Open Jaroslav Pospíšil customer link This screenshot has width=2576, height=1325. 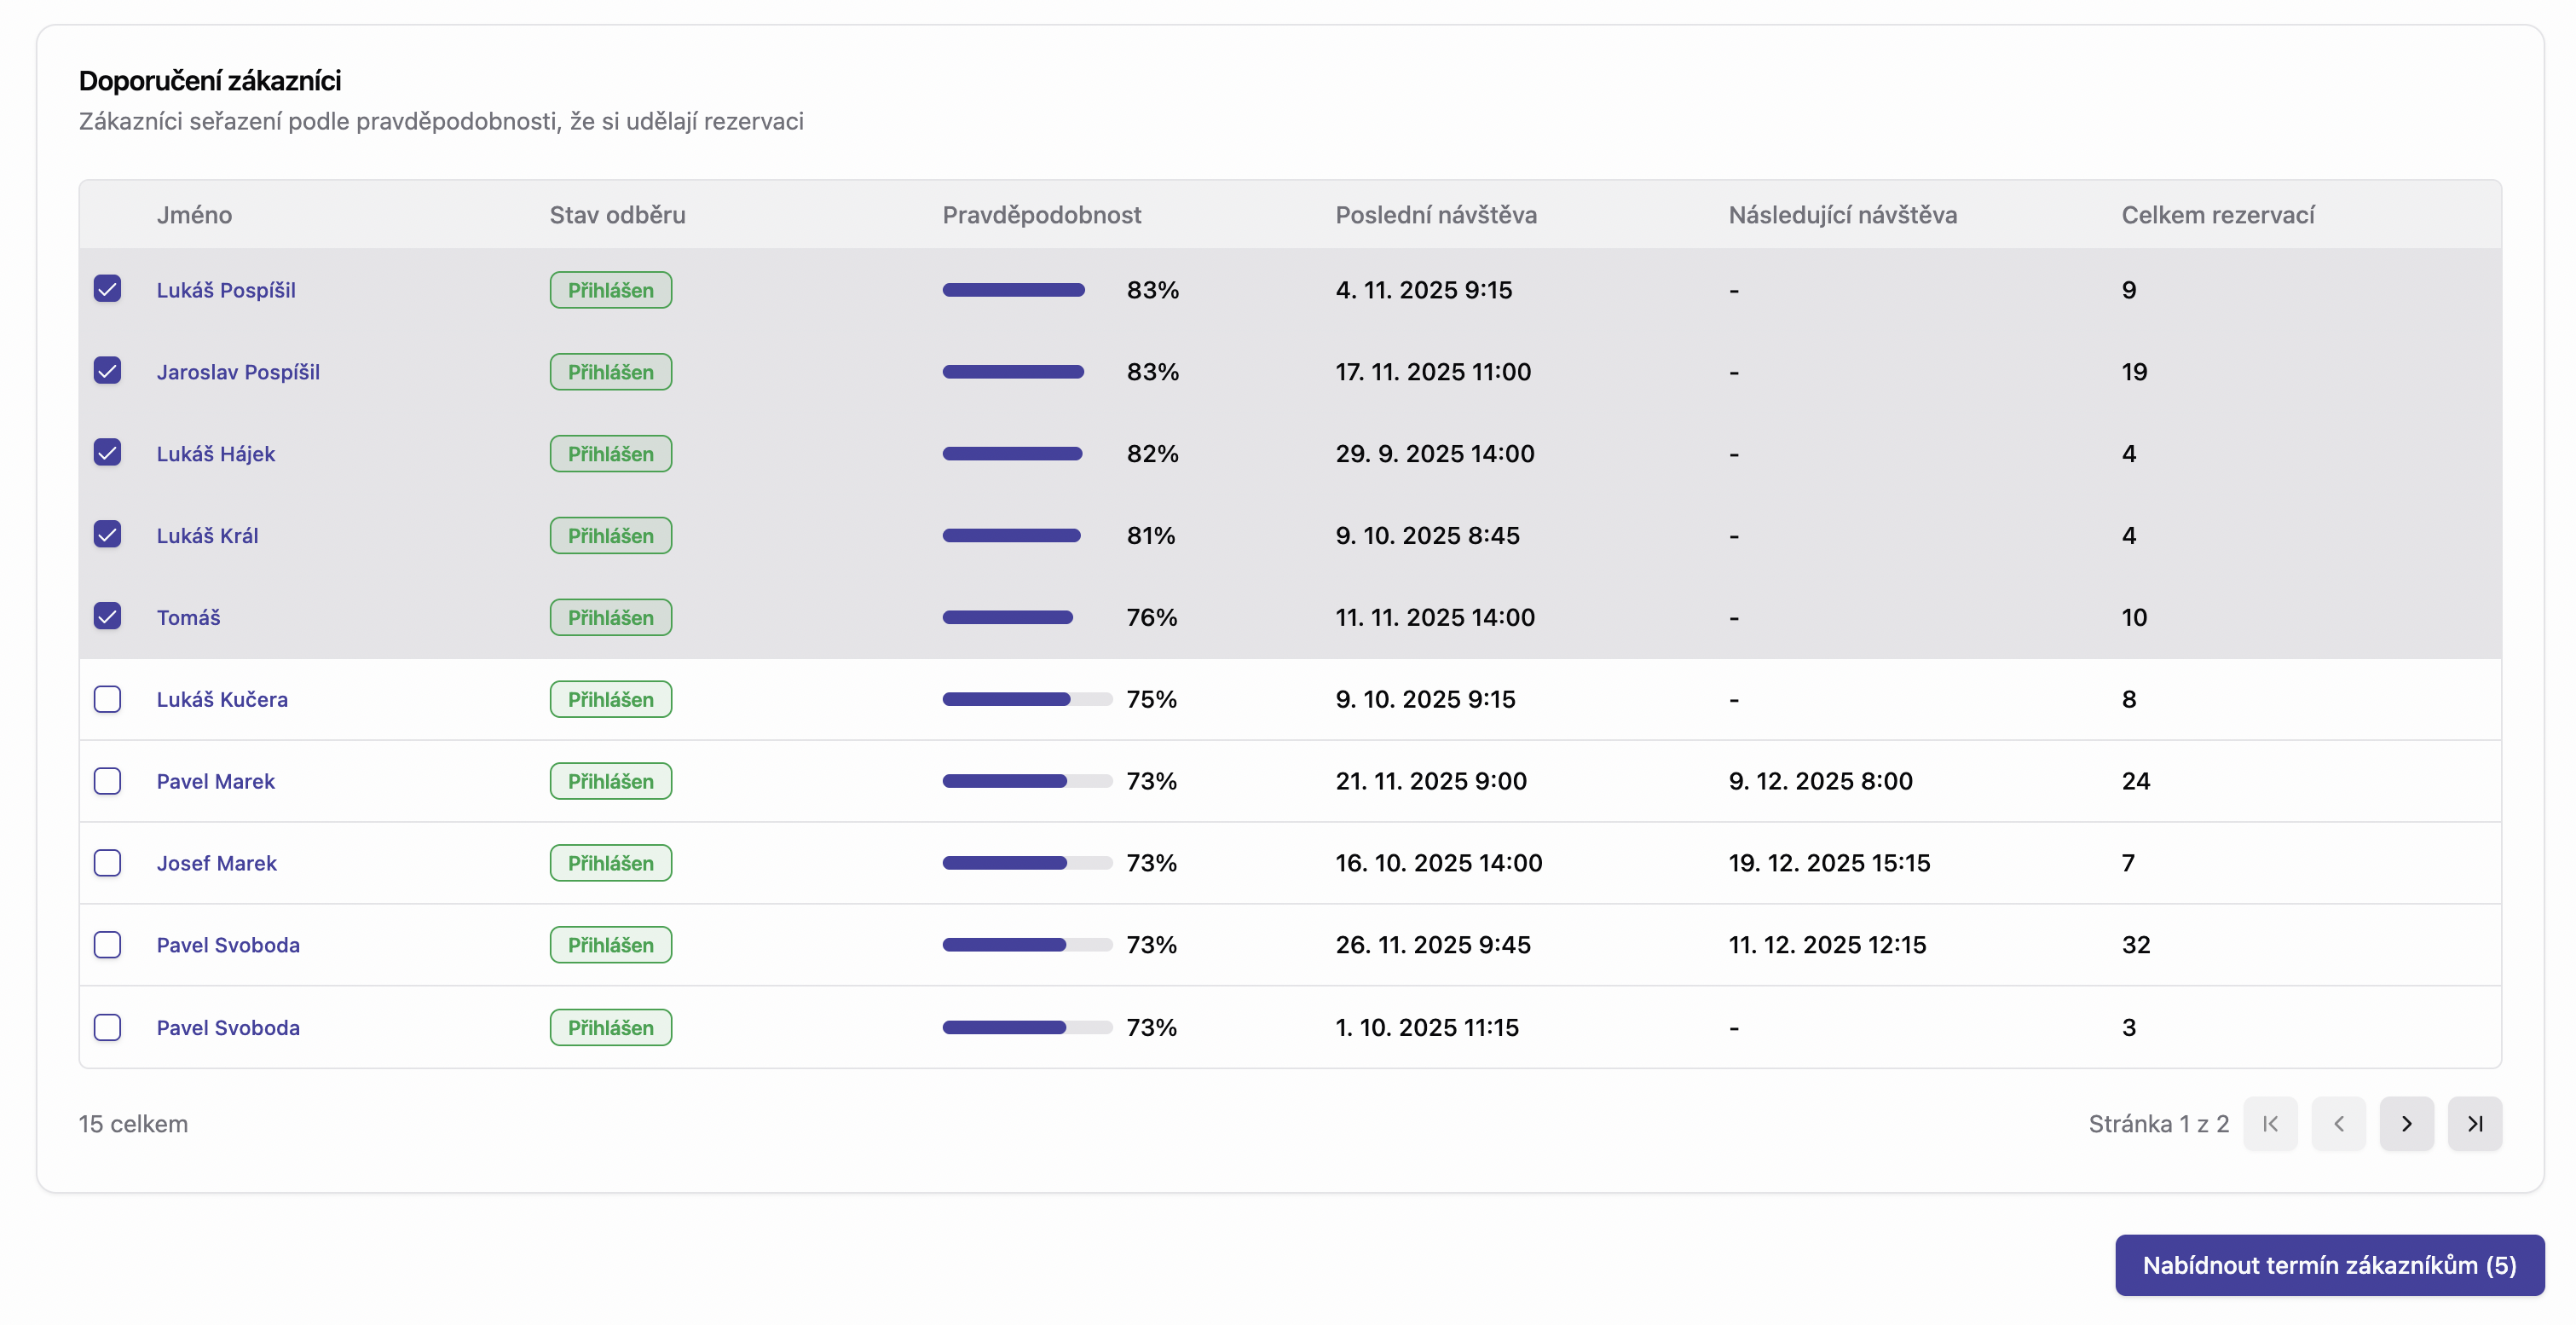[x=238, y=372]
